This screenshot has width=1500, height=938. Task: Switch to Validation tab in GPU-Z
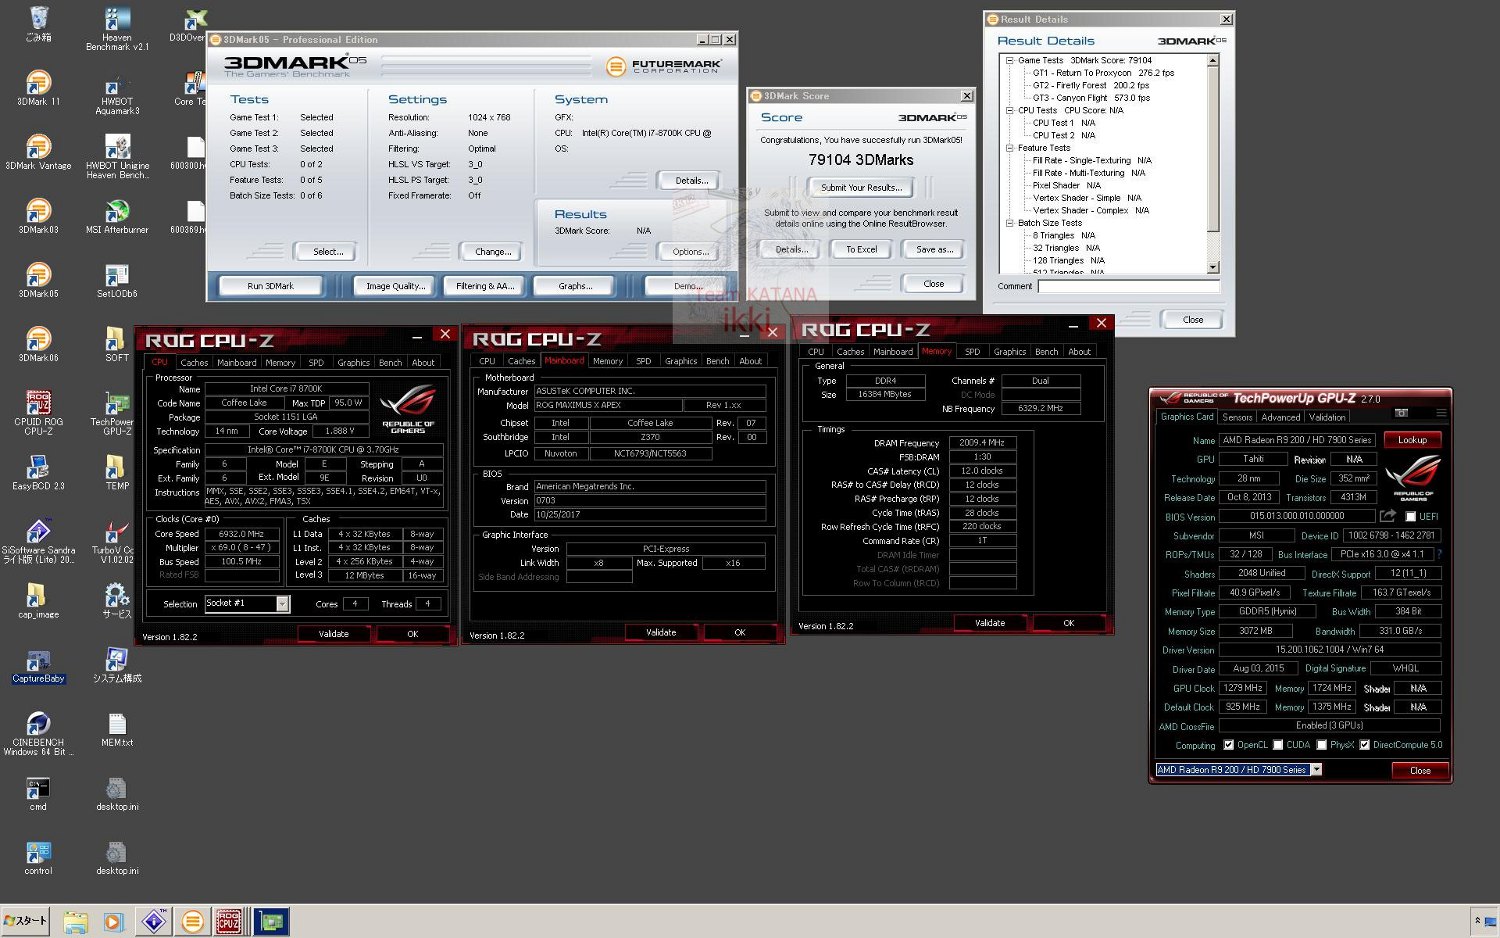click(x=1327, y=417)
